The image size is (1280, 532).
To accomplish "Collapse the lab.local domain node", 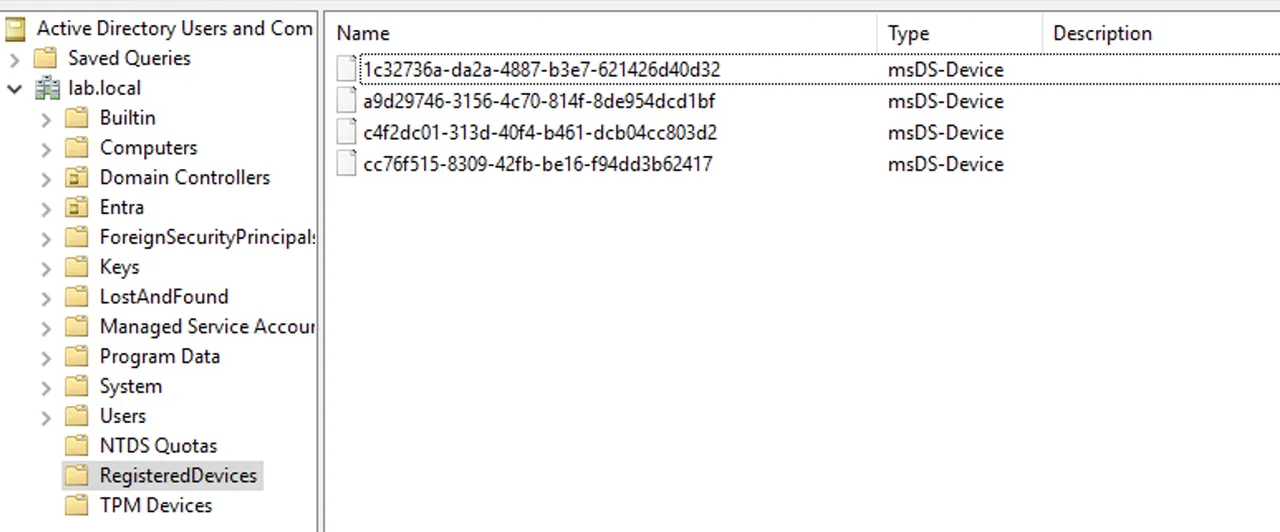I will click(x=14, y=88).
